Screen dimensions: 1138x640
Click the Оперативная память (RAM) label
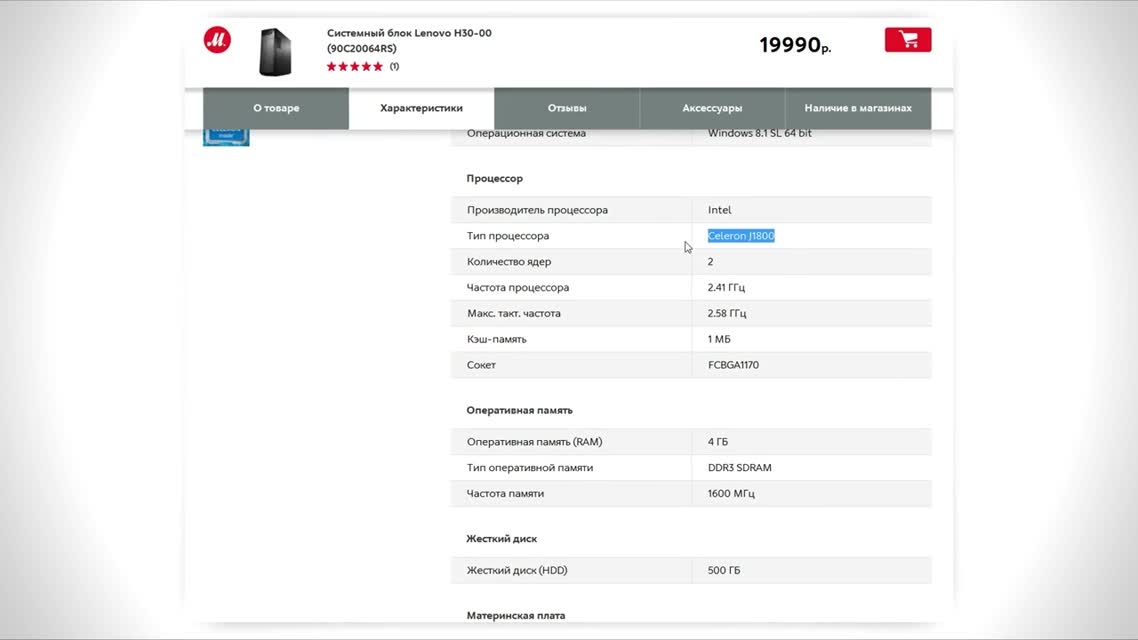point(534,442)
